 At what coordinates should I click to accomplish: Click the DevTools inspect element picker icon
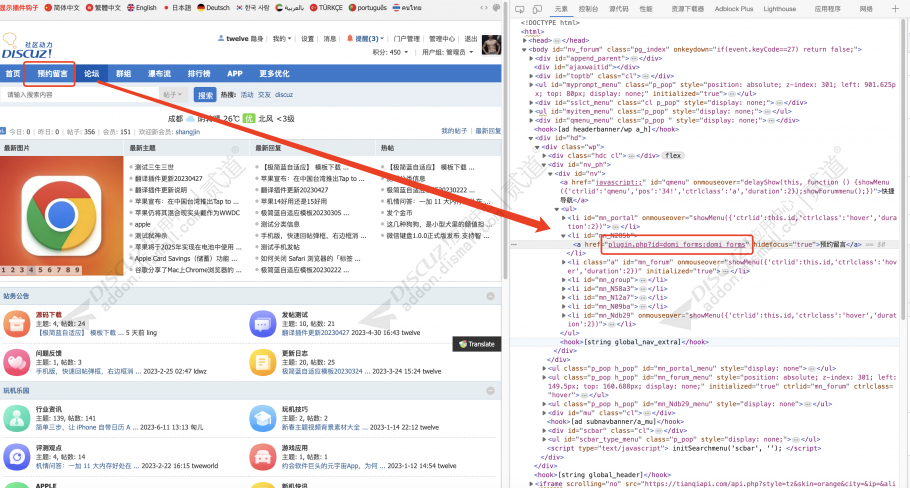pos(518,8)
